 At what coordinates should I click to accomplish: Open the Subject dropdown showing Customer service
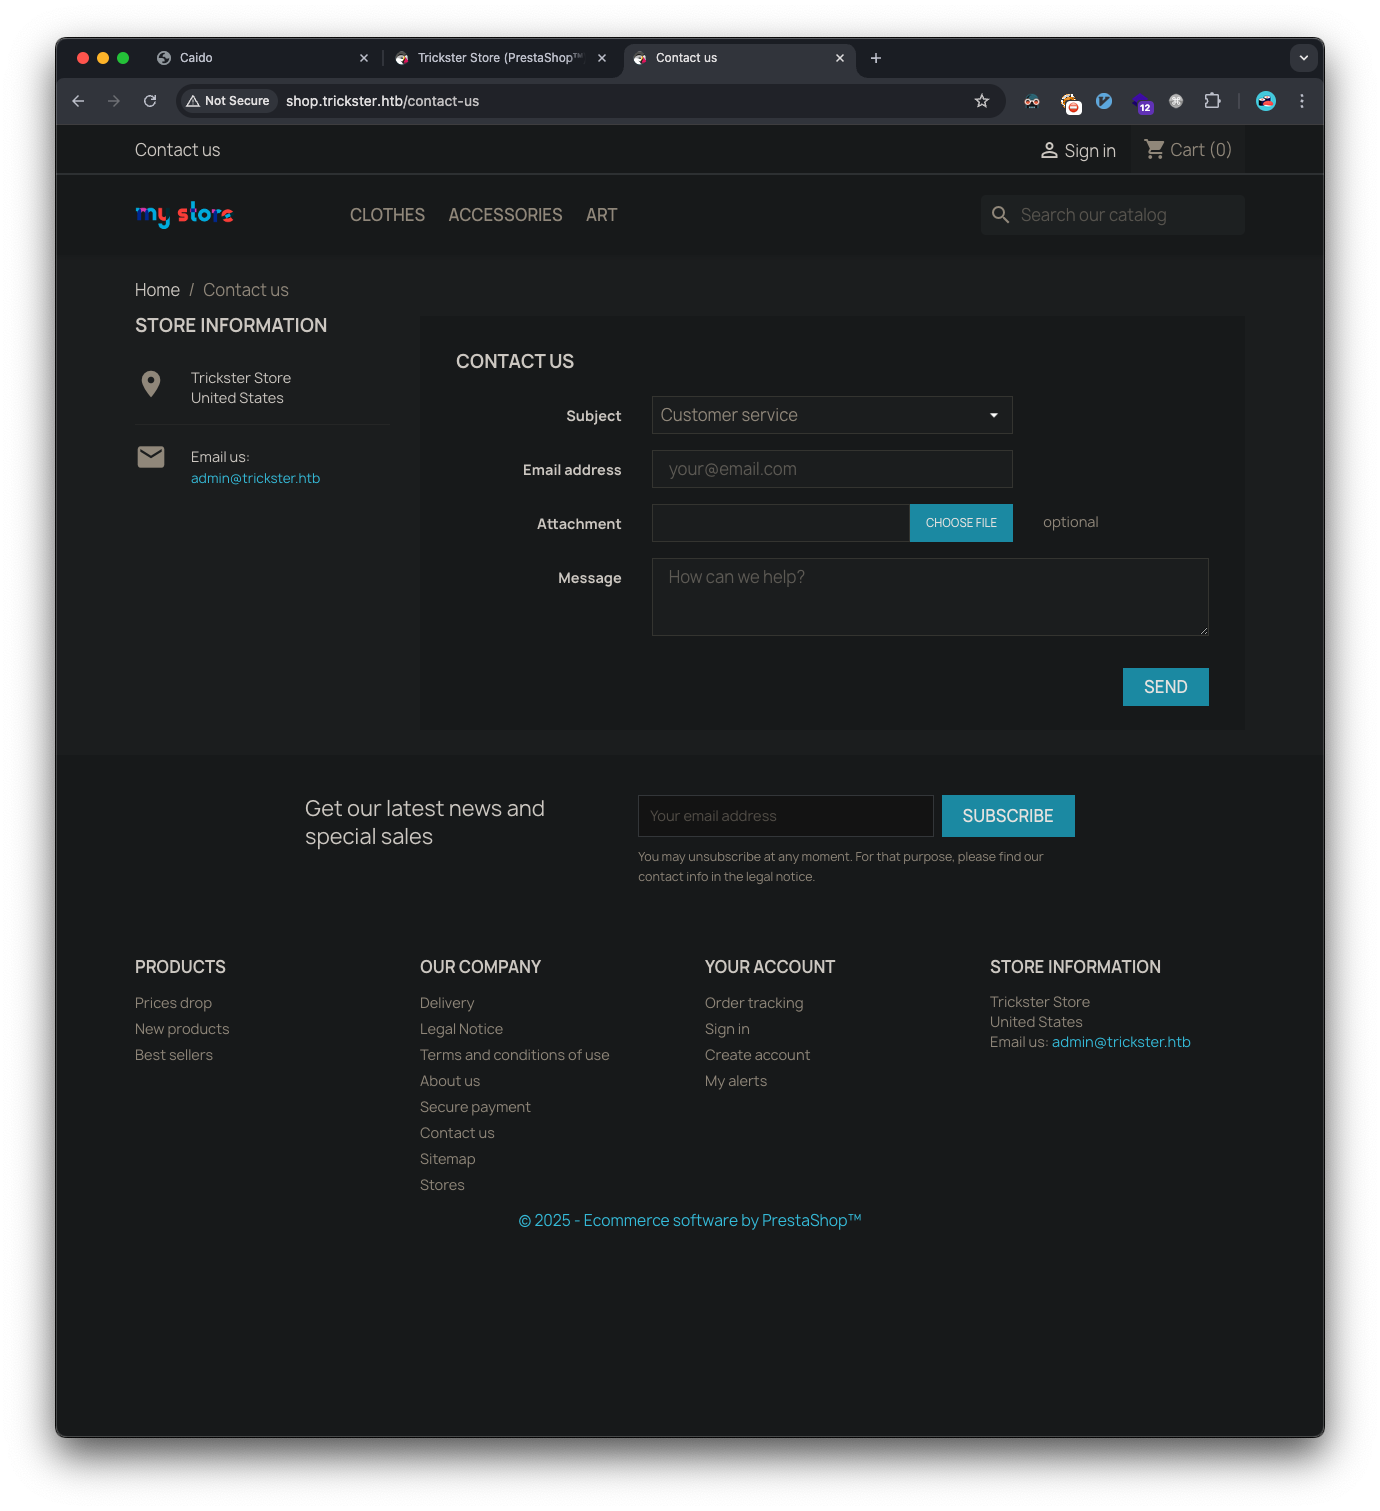[x=831, y=415]
